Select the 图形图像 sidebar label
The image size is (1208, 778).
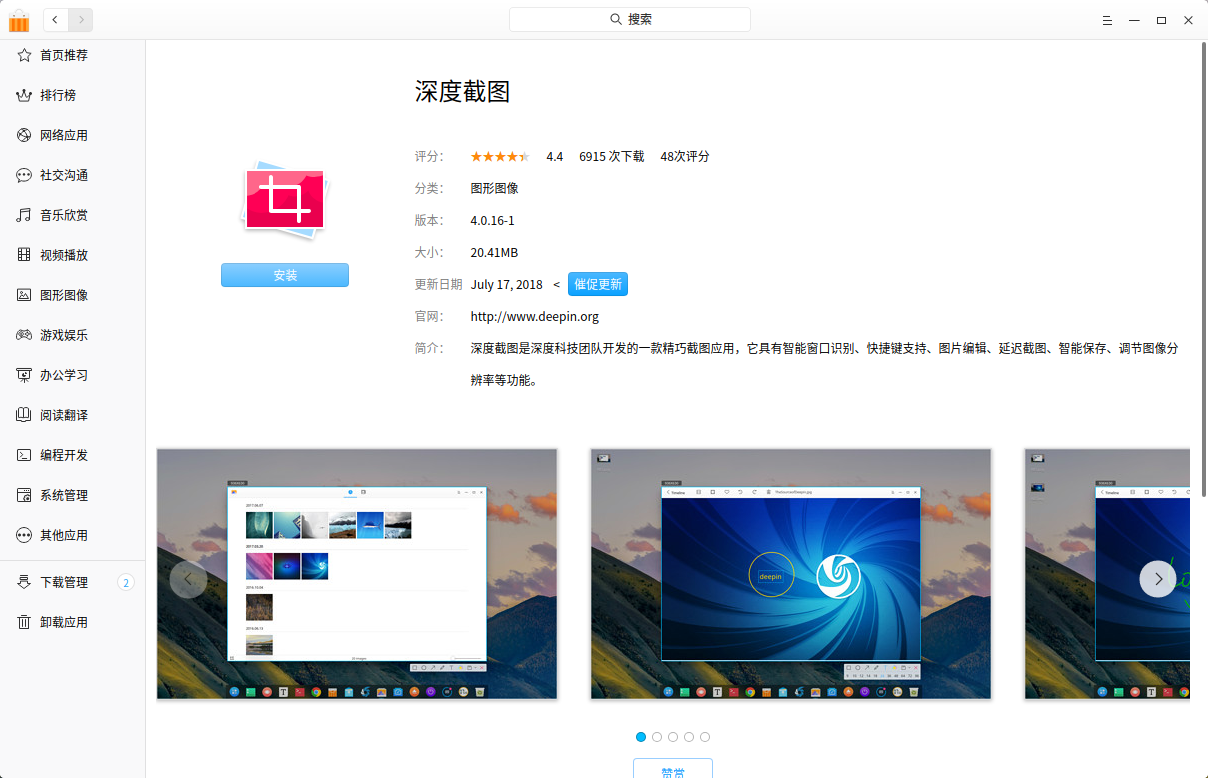point(64,295)
